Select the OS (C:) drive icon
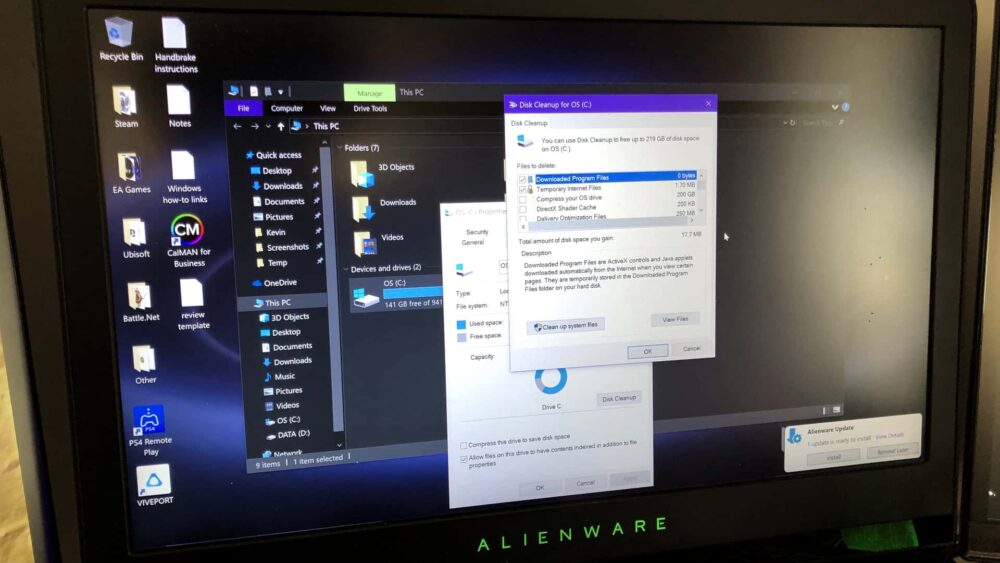The width and height of the screenshot is (1000, 563). 366,296
